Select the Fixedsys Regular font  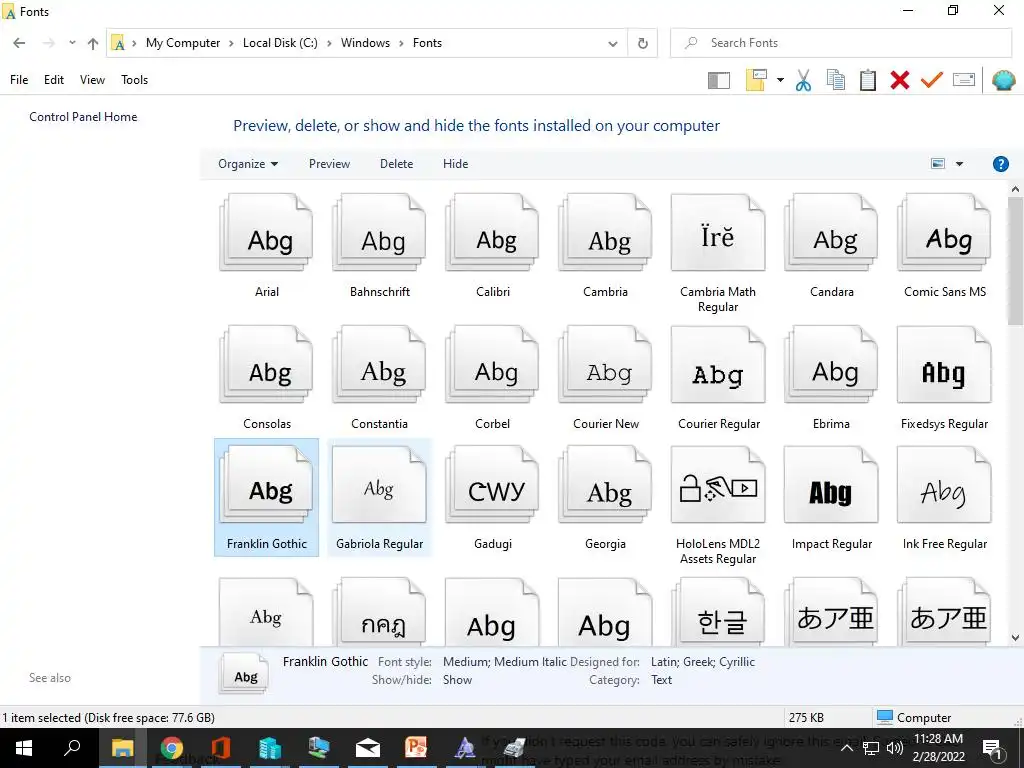(944, 378)
